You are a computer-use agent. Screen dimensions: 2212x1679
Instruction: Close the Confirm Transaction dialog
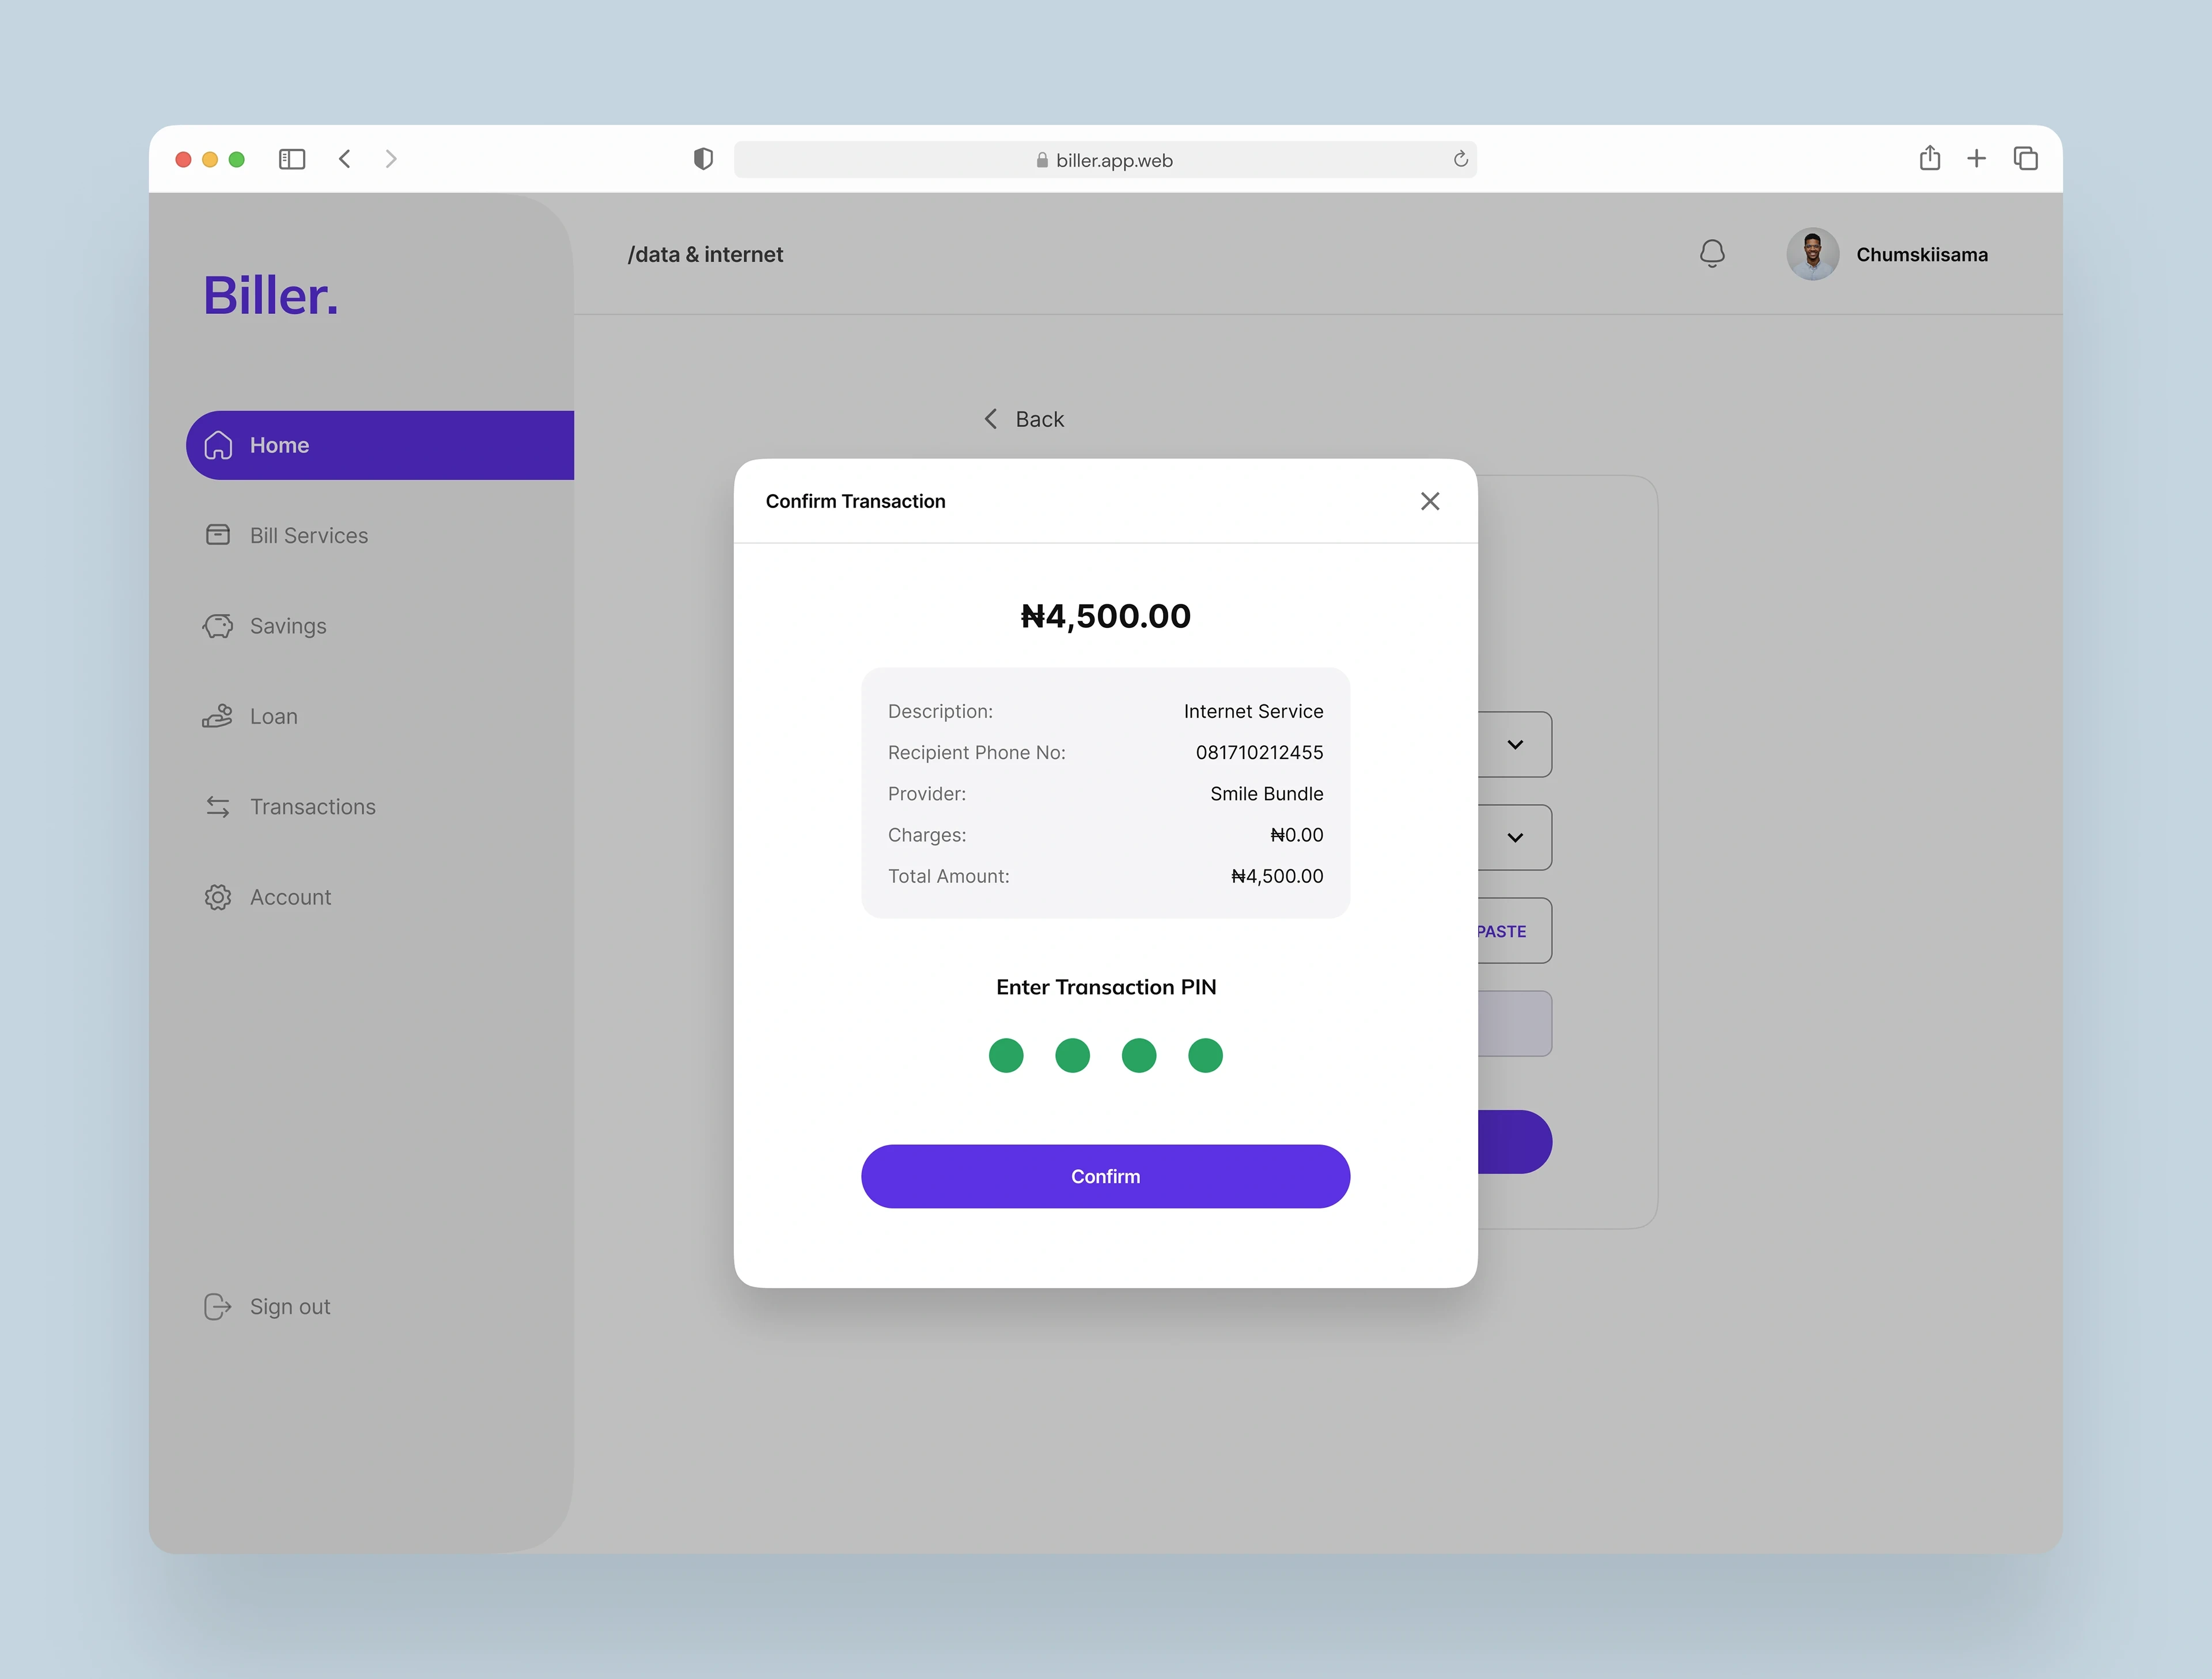[x=1429, y=501]
